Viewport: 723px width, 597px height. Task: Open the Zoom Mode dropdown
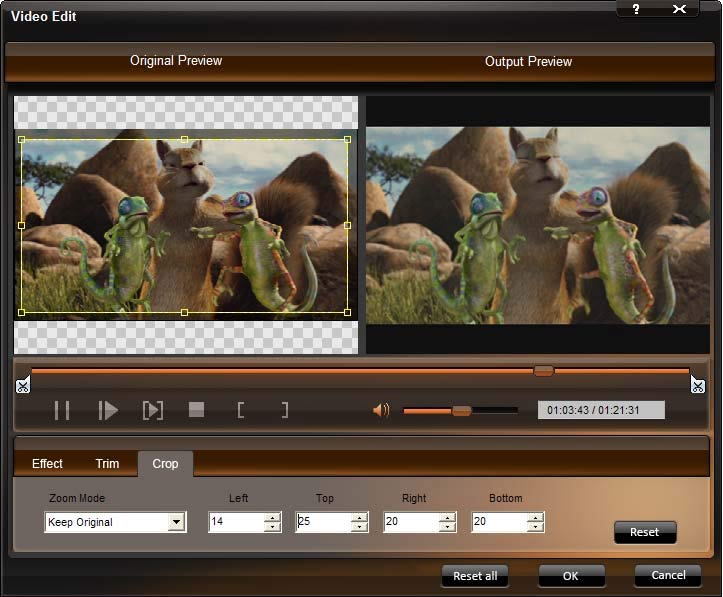click(x=176, y=522)
